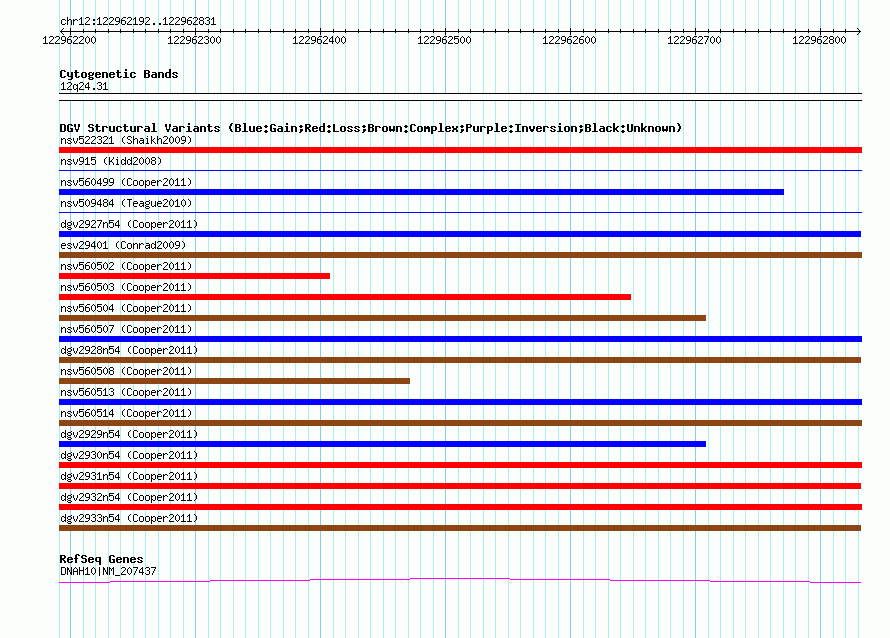Click the dgv2932n54 (Cooper2011) label
The height and width of the screenshot is (638, 890).
tap(129, 497)
